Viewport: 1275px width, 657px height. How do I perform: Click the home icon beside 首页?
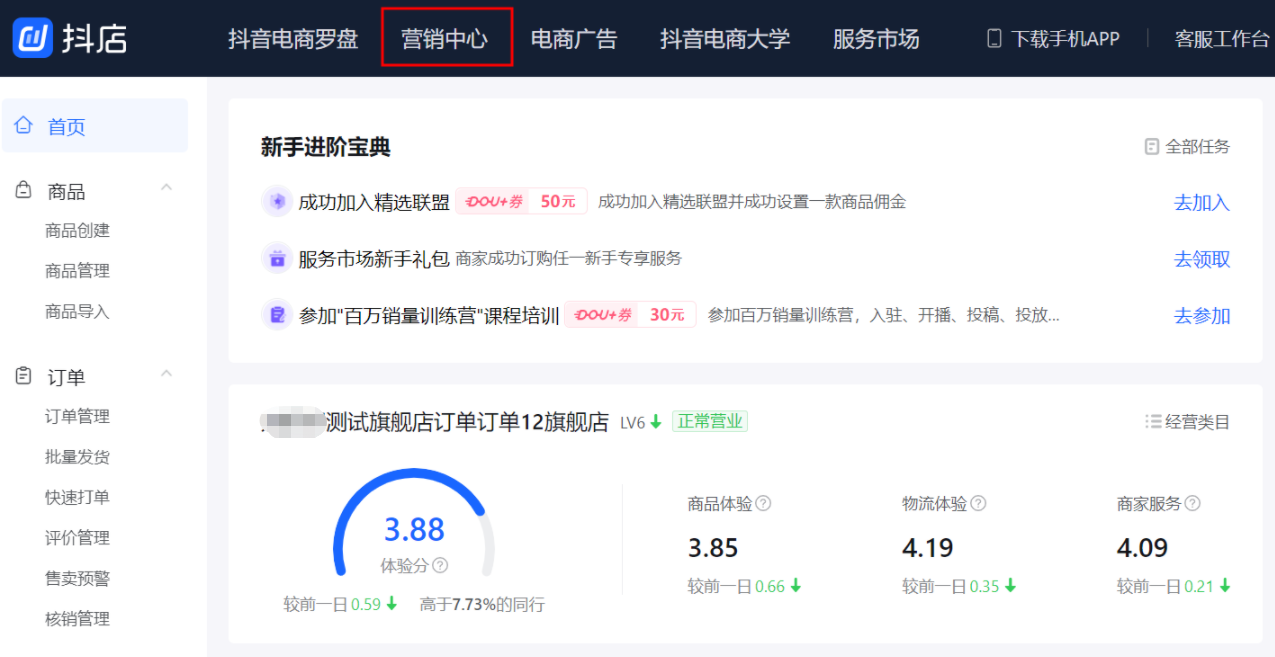[24, 126]
